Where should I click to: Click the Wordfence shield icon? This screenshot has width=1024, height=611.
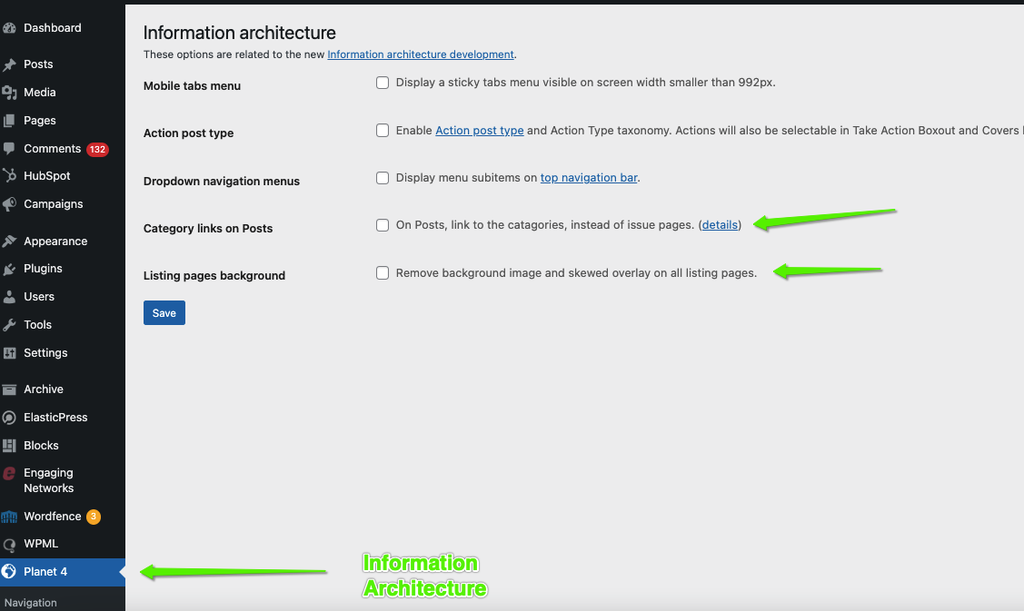pos(9,517)
